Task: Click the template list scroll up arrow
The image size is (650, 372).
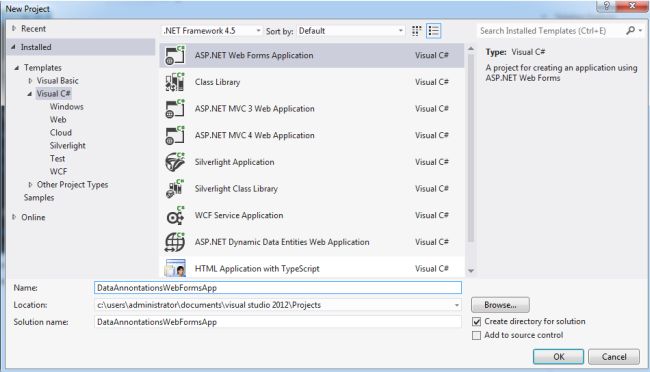Action: coord(471,49)
